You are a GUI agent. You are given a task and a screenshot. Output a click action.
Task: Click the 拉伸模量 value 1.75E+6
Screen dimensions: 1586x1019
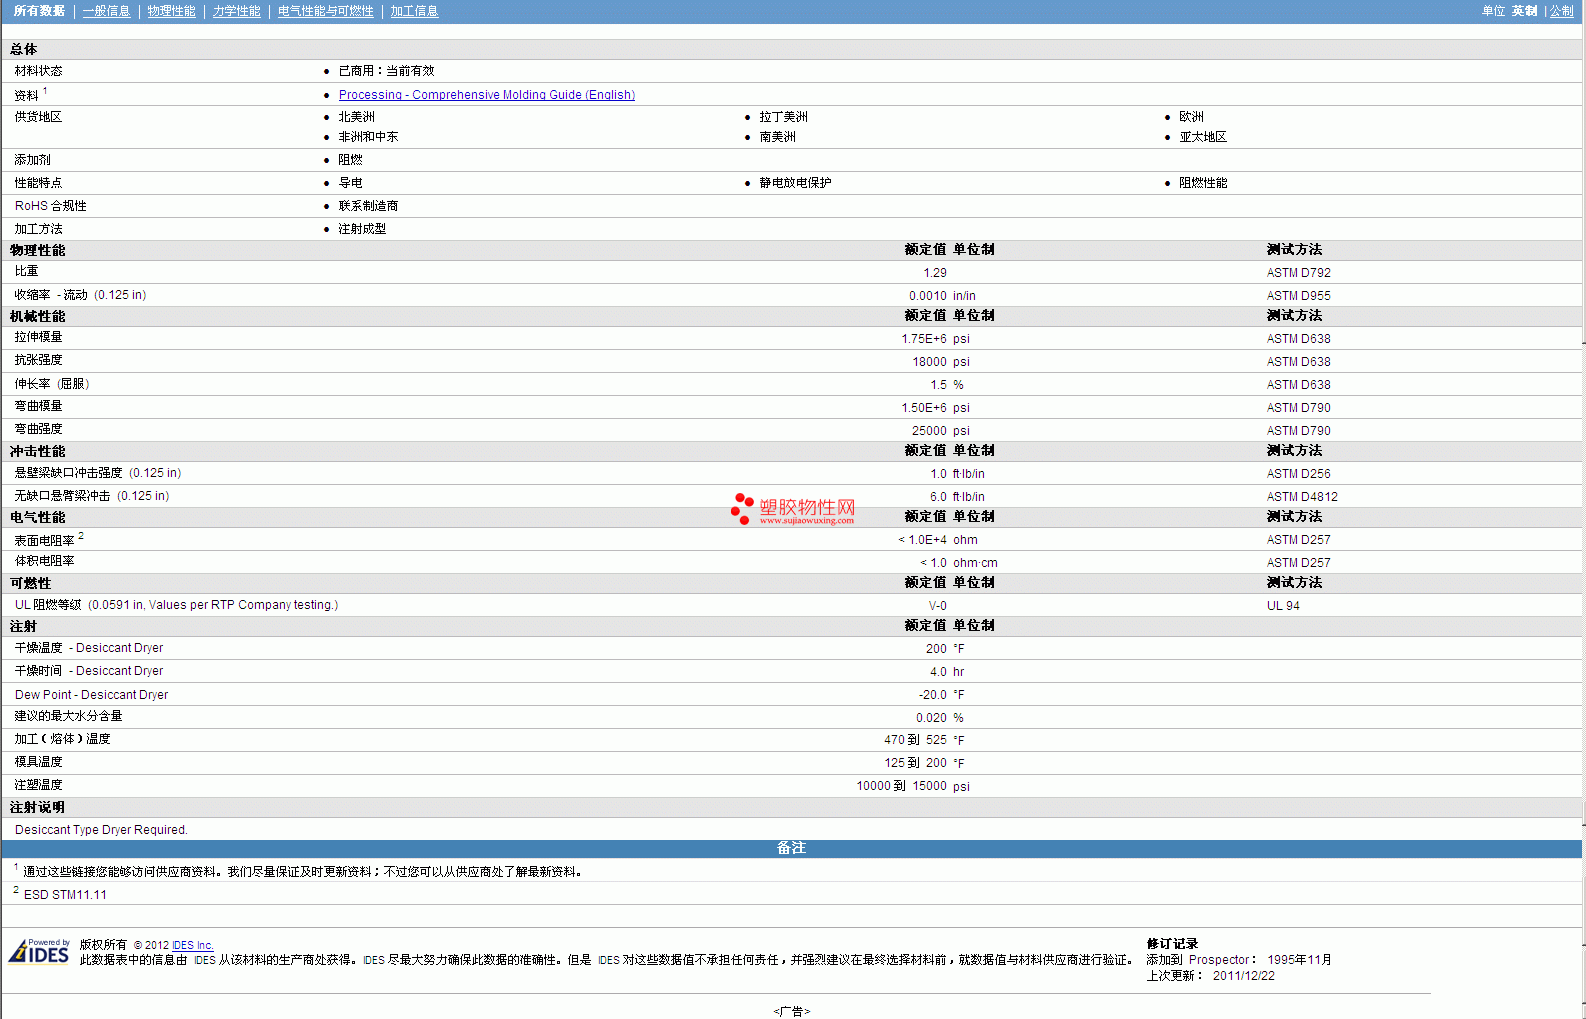click(924, 339)
